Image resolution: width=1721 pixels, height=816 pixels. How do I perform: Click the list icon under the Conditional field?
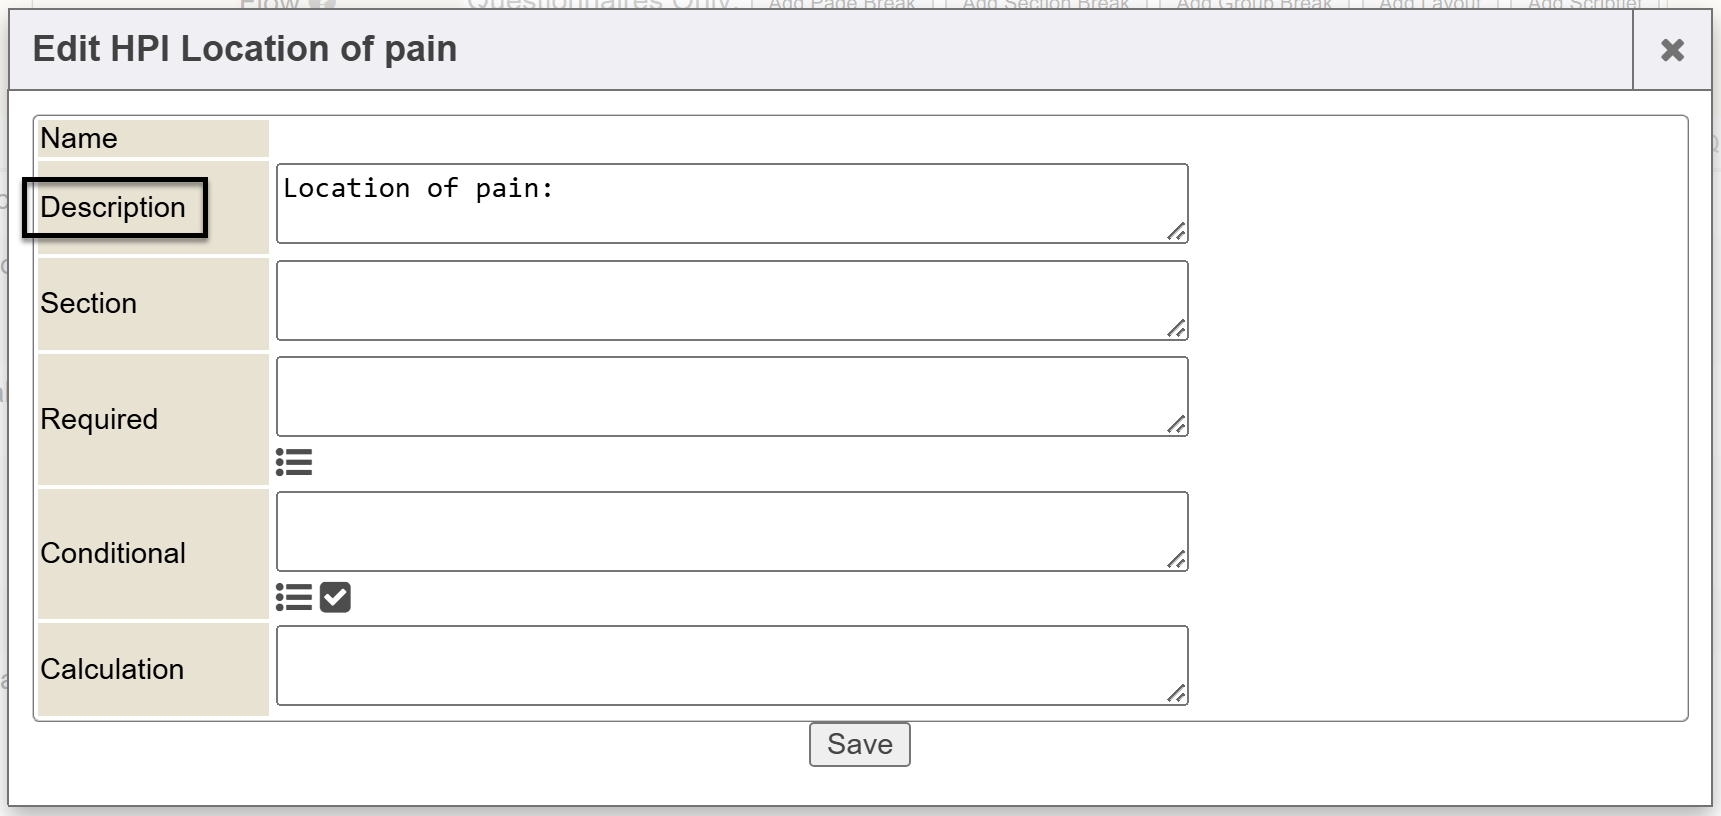294,597
